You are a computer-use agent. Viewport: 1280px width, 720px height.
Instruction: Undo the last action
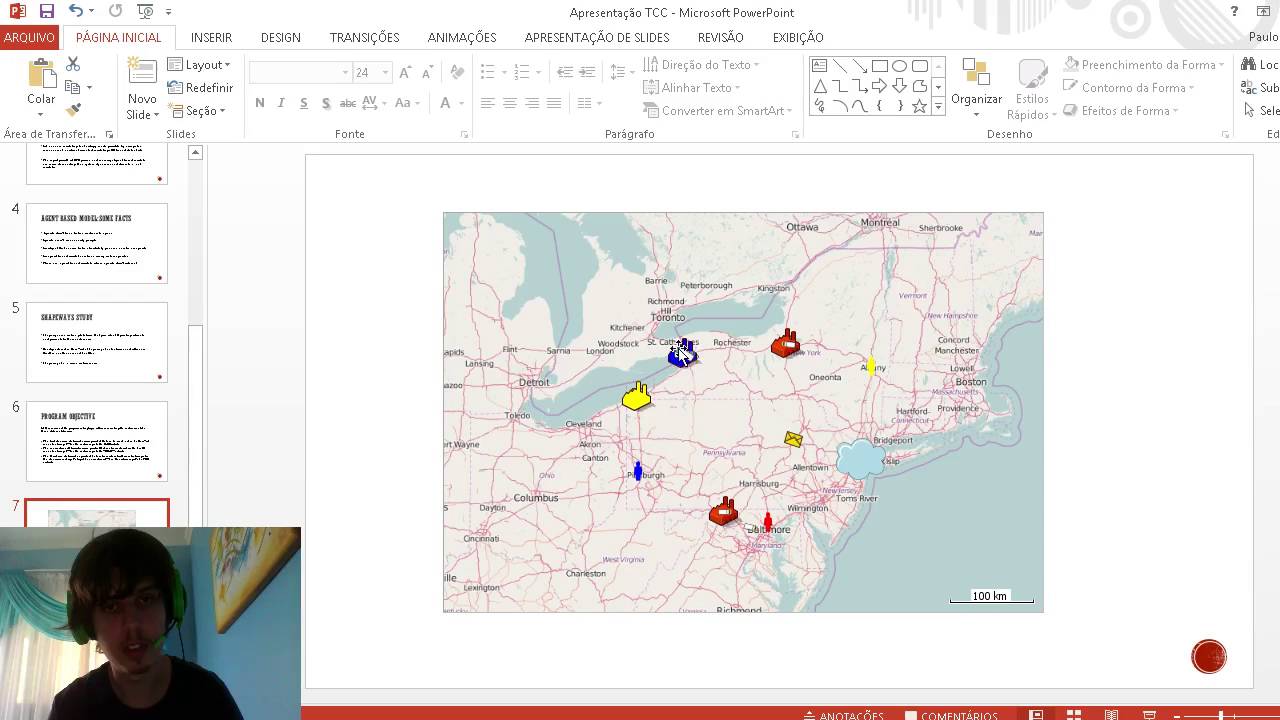click(x=76, y=11)
